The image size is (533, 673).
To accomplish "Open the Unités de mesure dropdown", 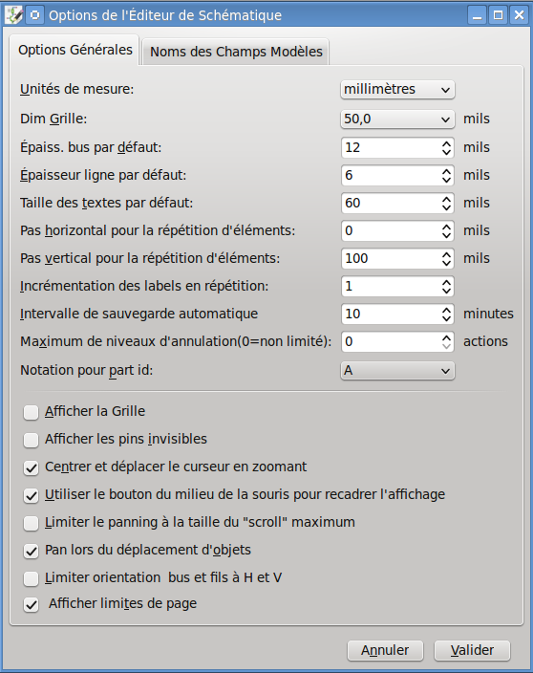I will pos(397,90).
